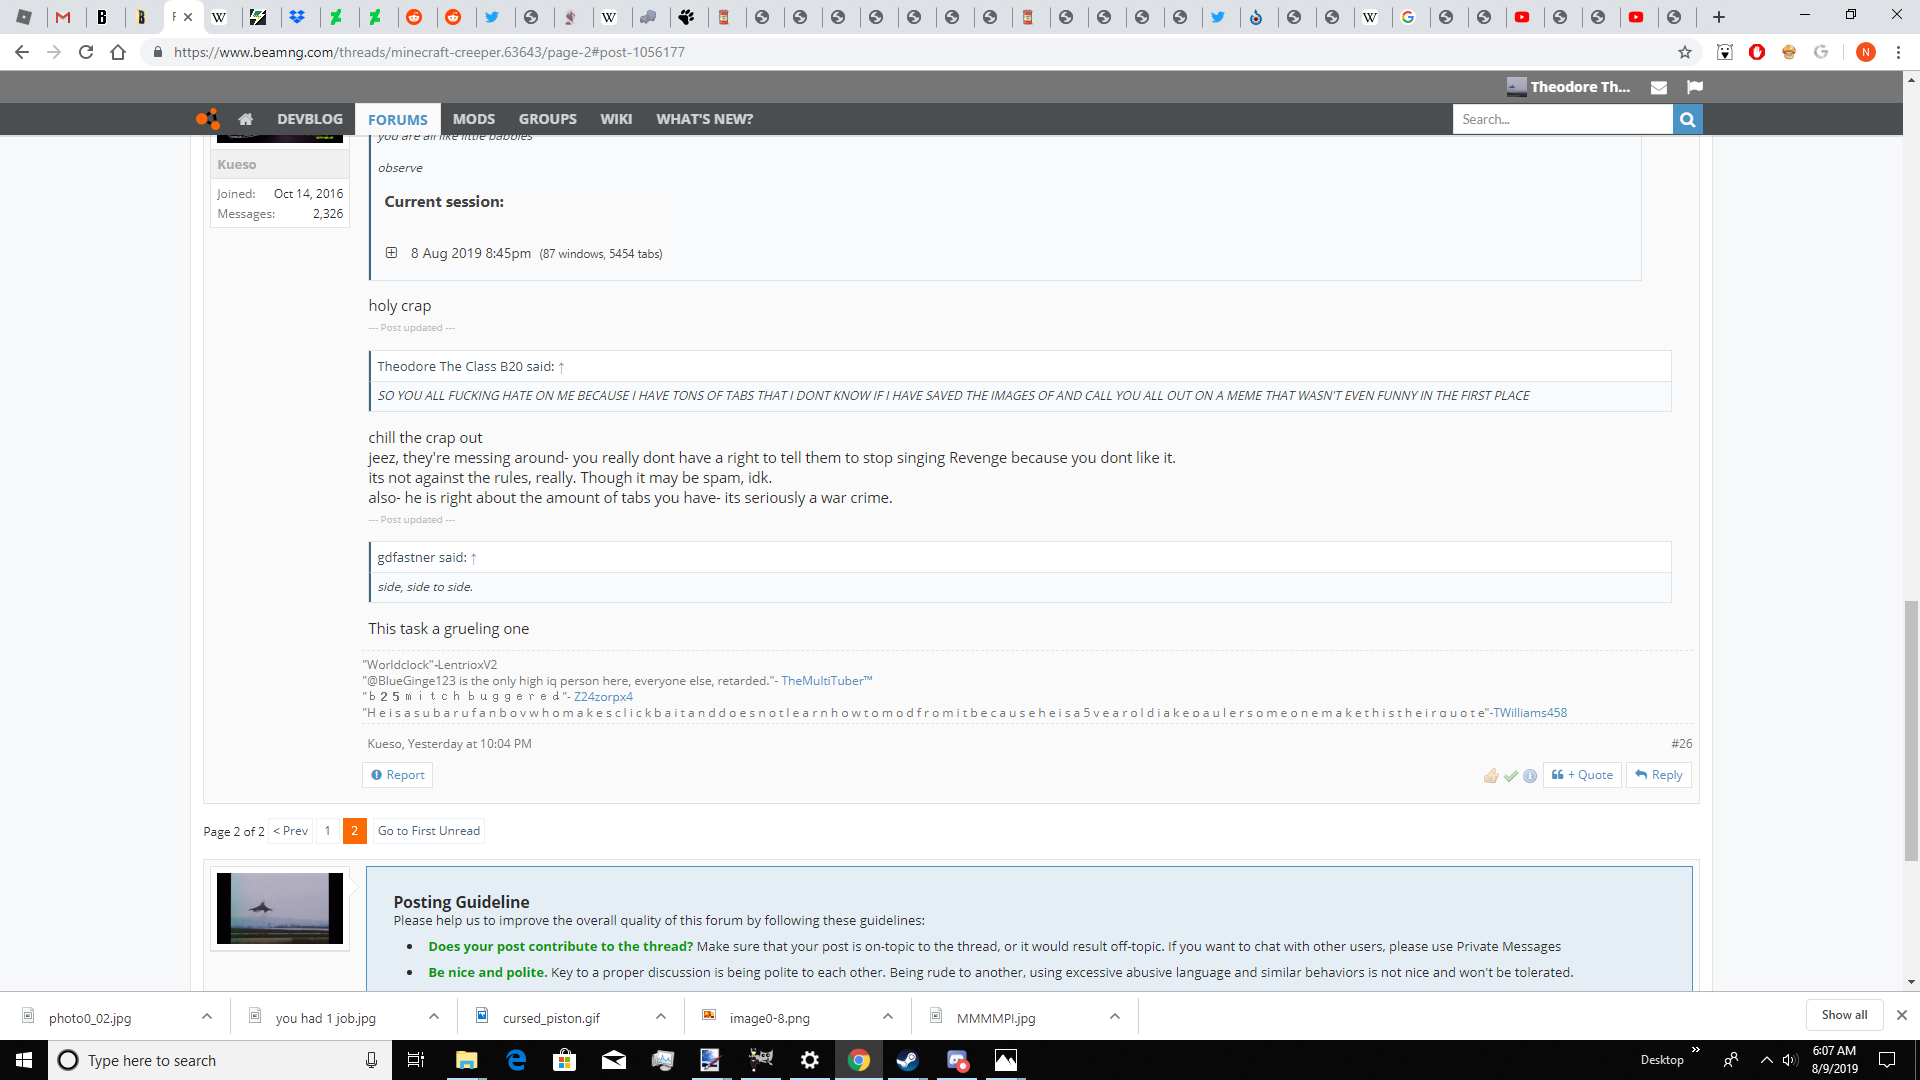Open the forum alerts flag icon
This screenshot has height=1080, width=1920.
(1694, 87)
